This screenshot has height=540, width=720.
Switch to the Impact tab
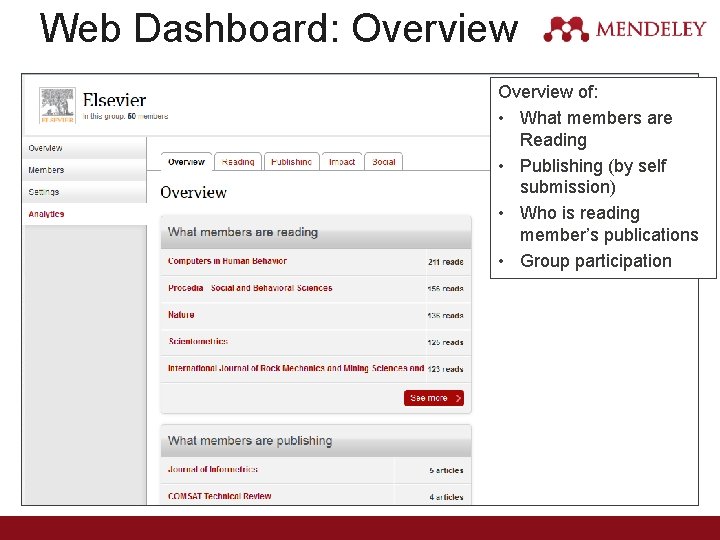click(342, 162)
